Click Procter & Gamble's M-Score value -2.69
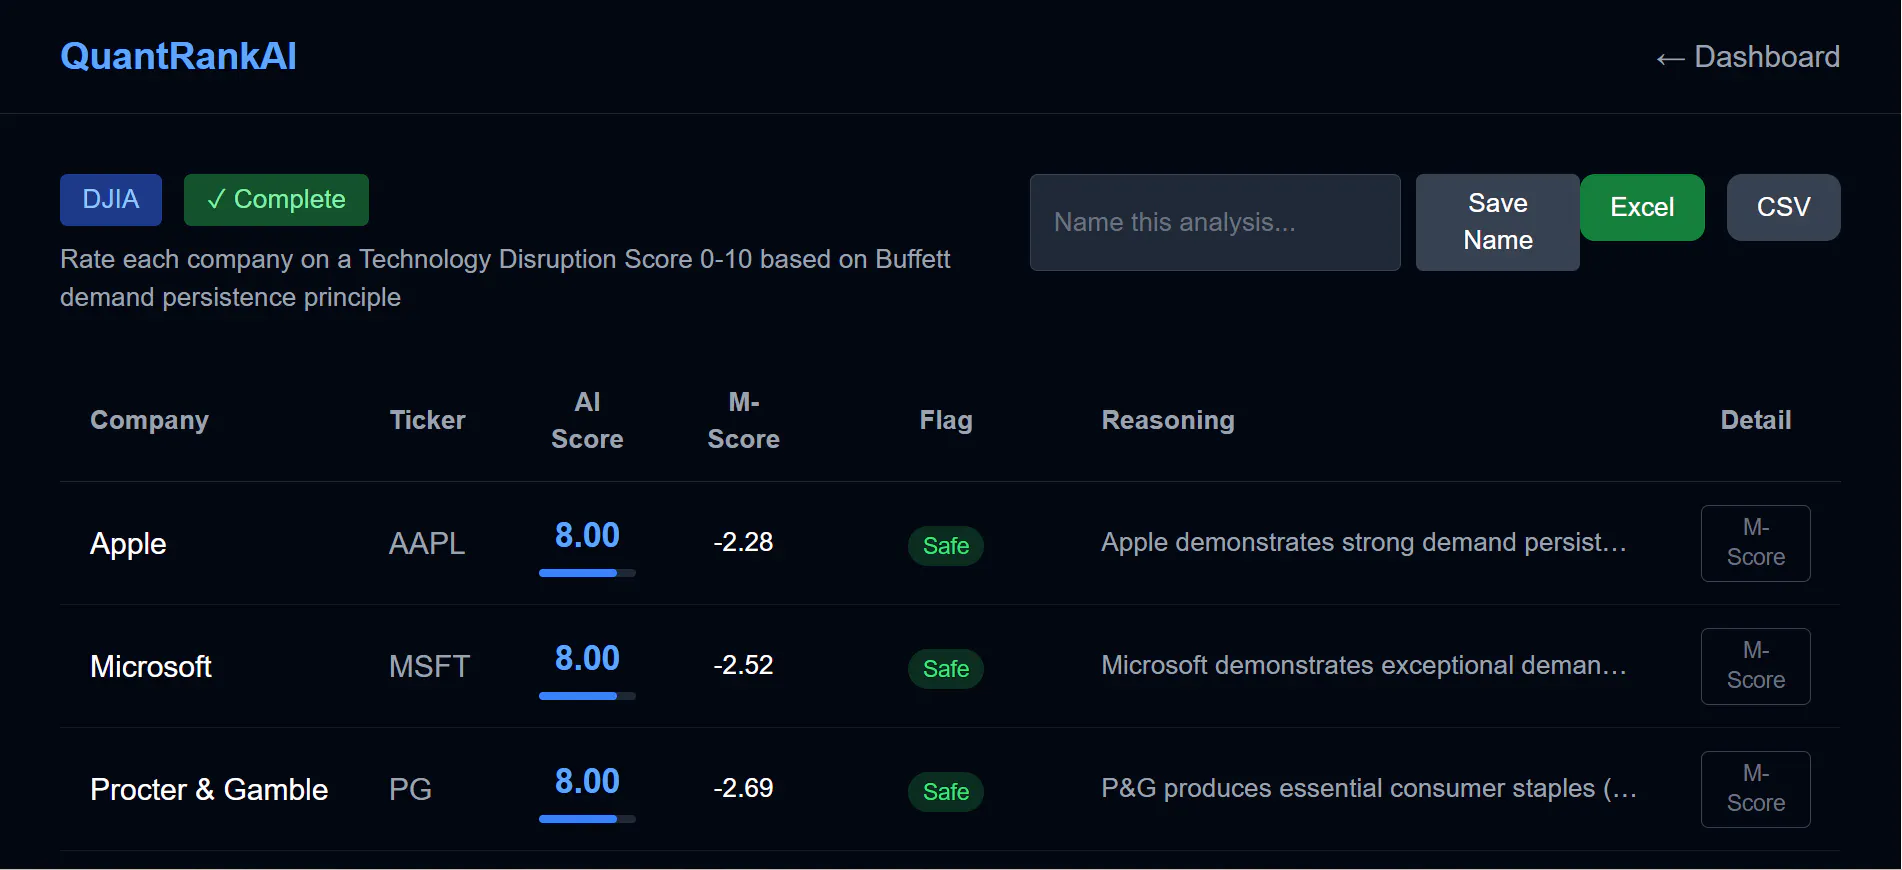 pos(743,788)
